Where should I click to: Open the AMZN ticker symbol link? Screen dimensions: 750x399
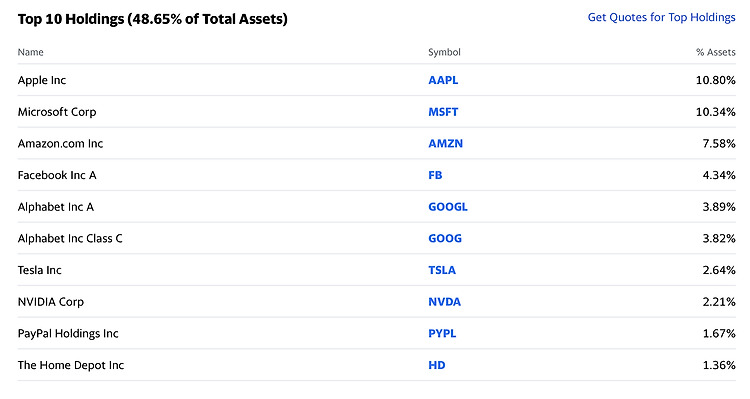click(x=445, y=144)
